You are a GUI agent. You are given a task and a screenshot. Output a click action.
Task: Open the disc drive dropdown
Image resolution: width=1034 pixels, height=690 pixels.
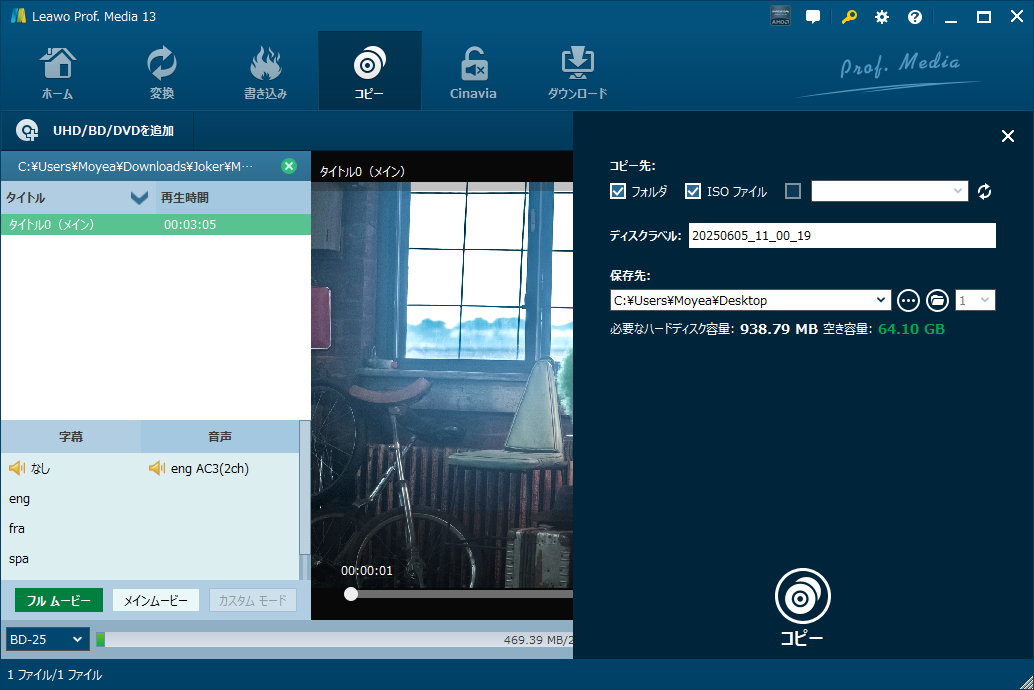point(890,191)
